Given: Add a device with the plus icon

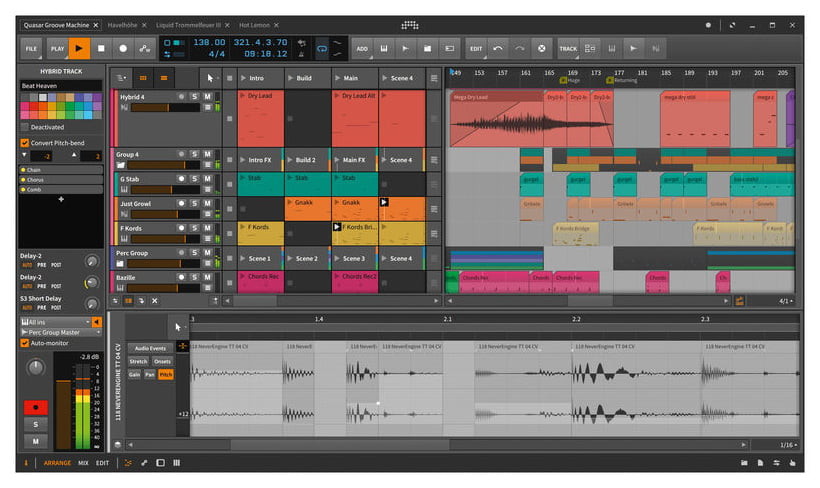Looking at the screenshot, I should 61,199.
